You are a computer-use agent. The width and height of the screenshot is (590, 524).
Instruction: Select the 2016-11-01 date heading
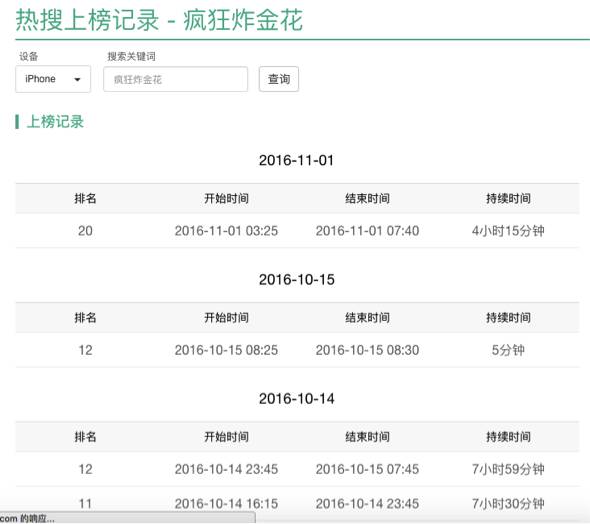pos(297,161)
